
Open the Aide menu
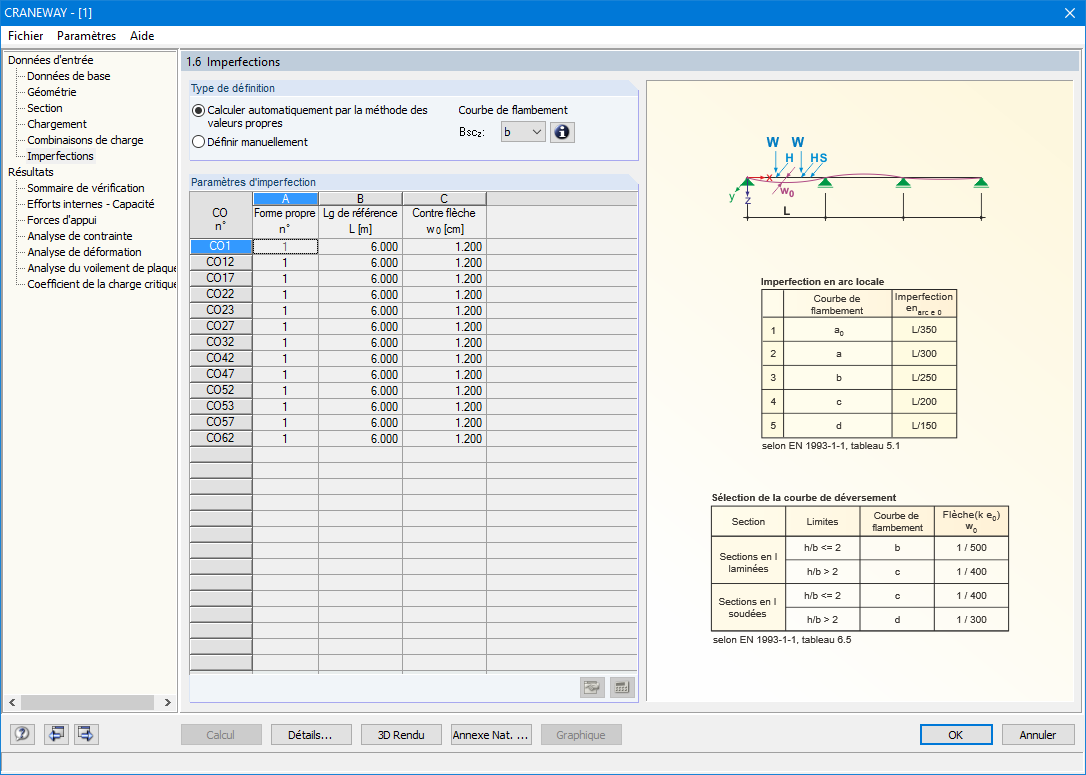tap(142, 36)
